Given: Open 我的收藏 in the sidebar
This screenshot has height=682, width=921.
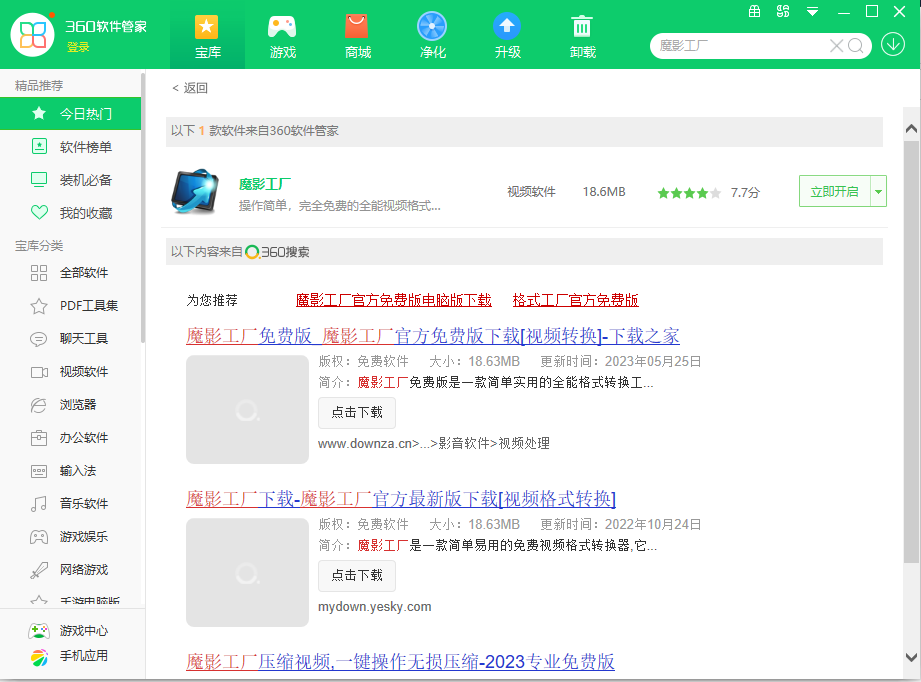Looking at the screenshot, I should click(x=70, y=213).
